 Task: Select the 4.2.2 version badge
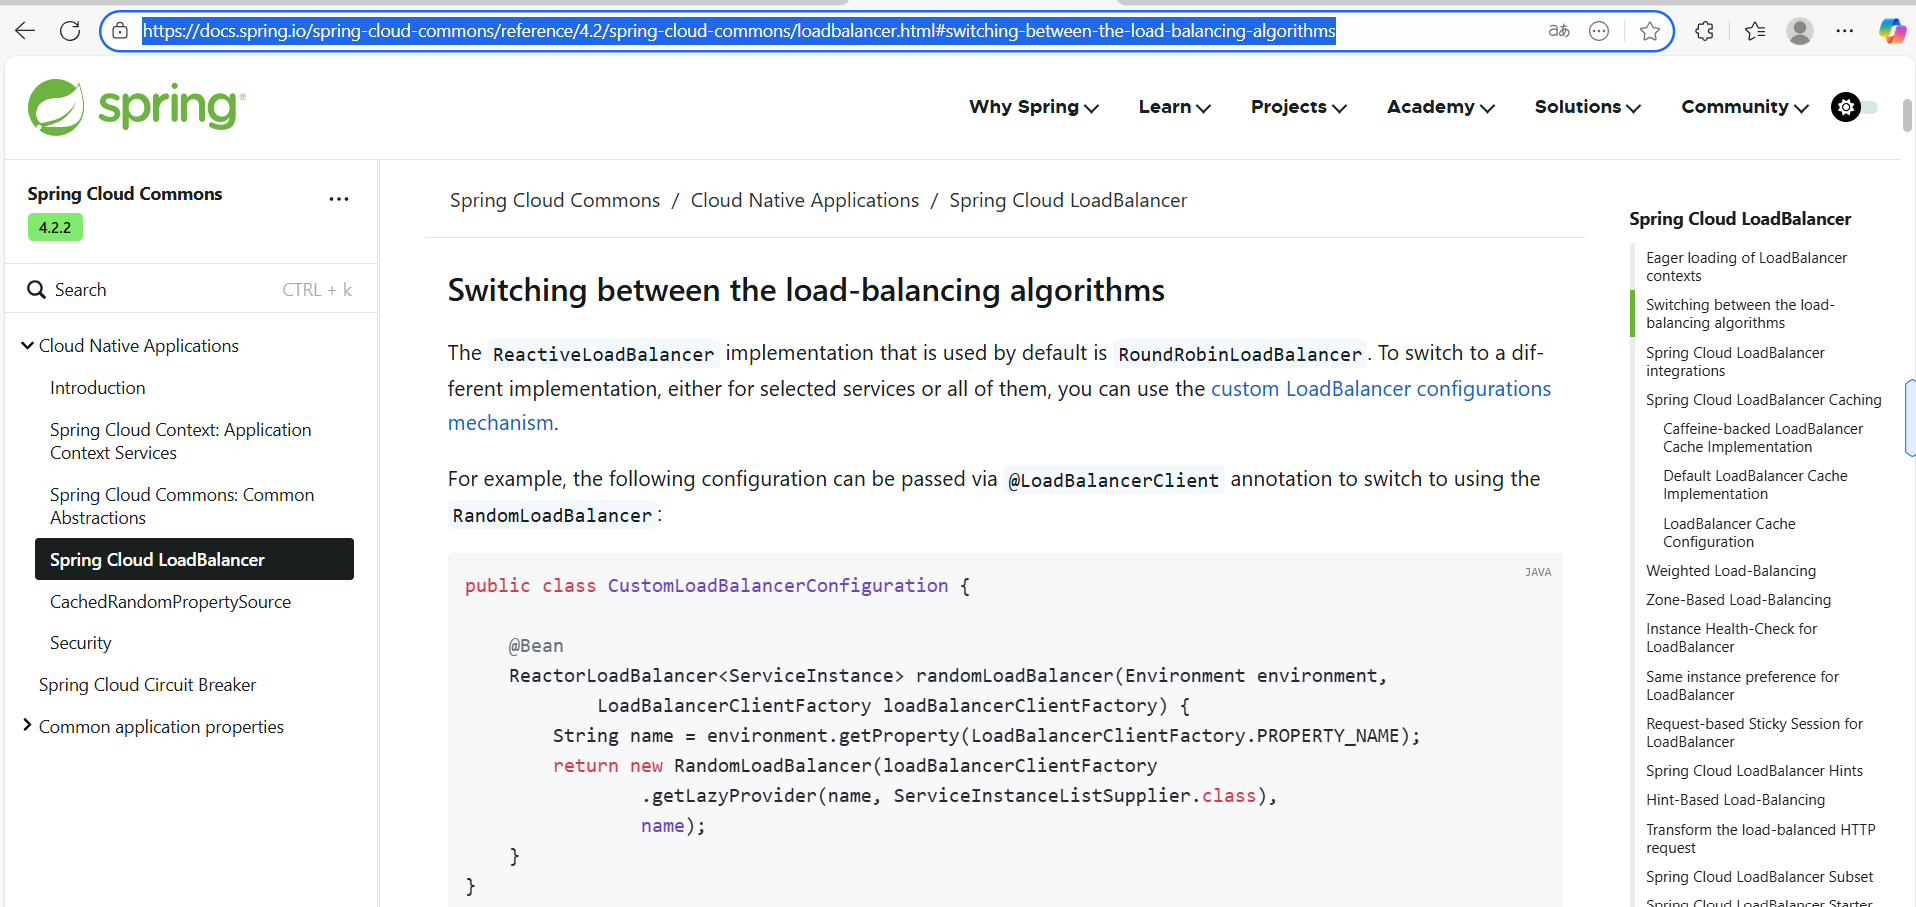click(55, 228)
